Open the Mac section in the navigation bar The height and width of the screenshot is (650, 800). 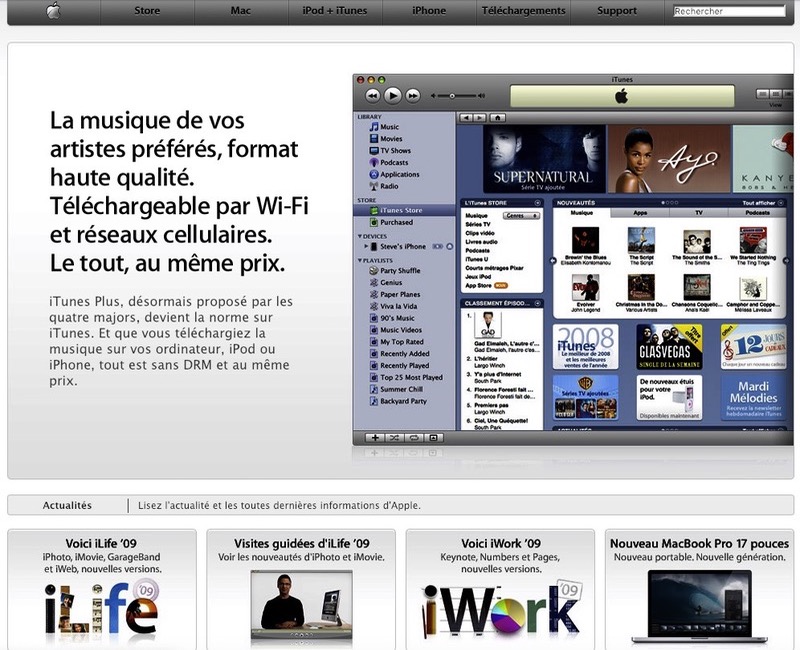click(x=241, y=11)
